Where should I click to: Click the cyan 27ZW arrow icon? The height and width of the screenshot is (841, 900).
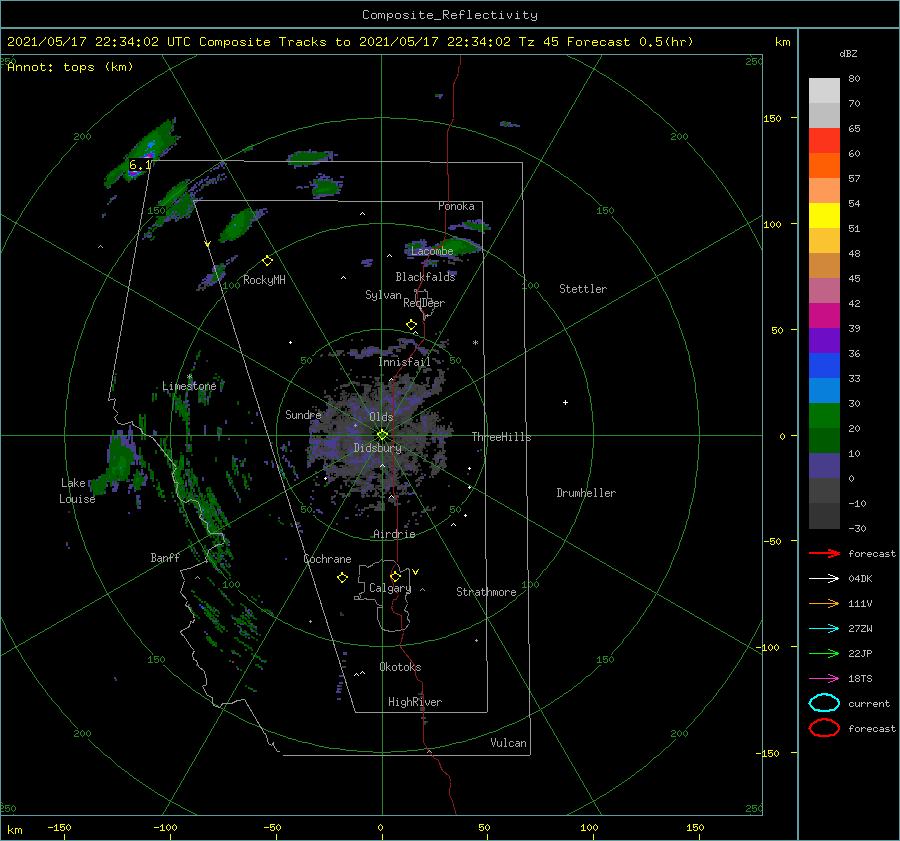(x=824, y=629)
